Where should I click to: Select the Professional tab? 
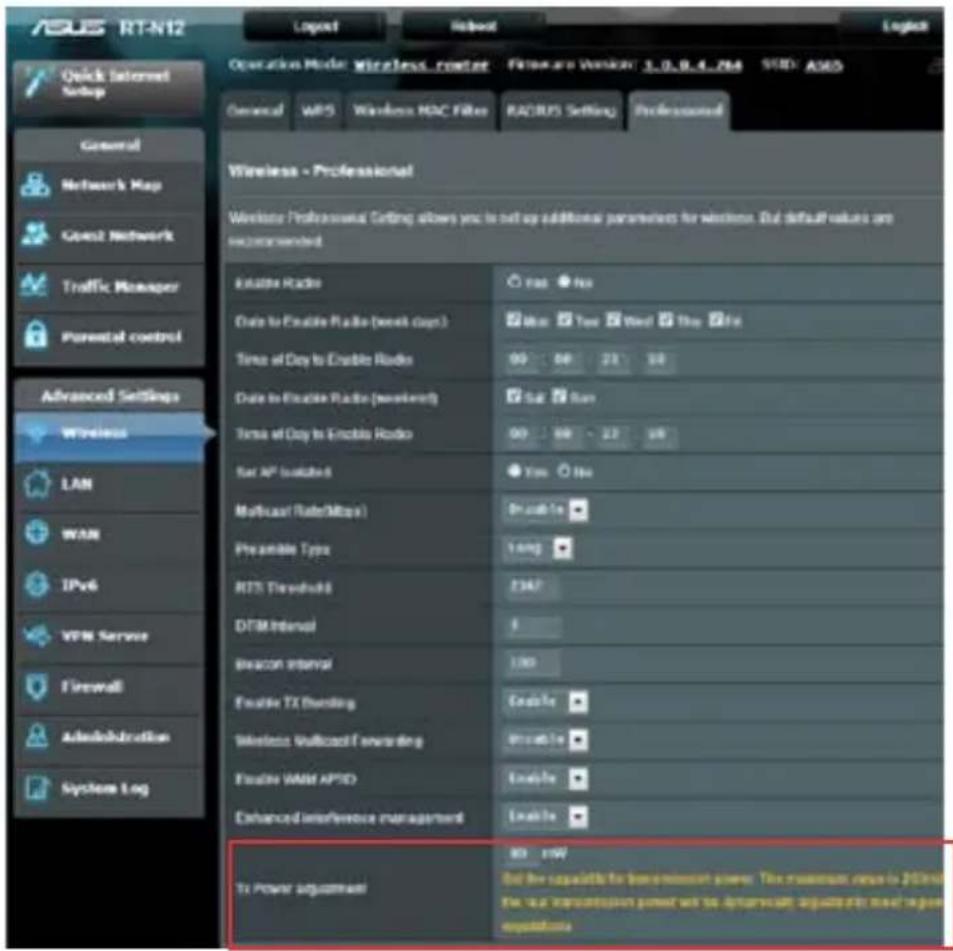pos(678,111)
